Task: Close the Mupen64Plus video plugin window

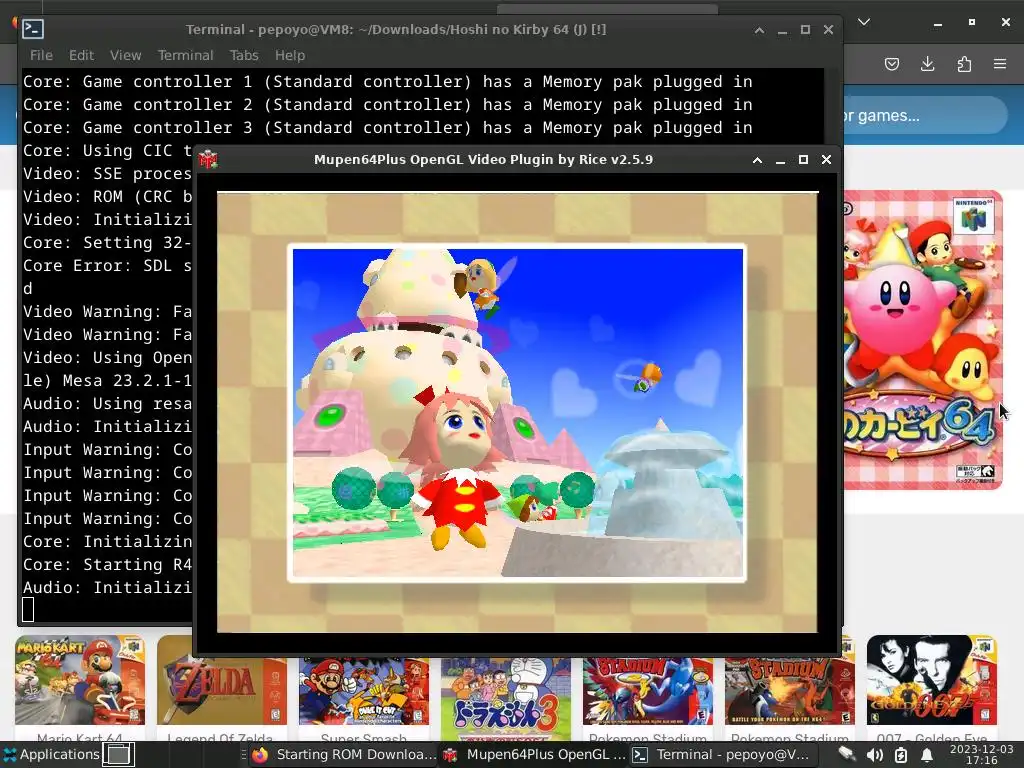Action: (826, 160)
